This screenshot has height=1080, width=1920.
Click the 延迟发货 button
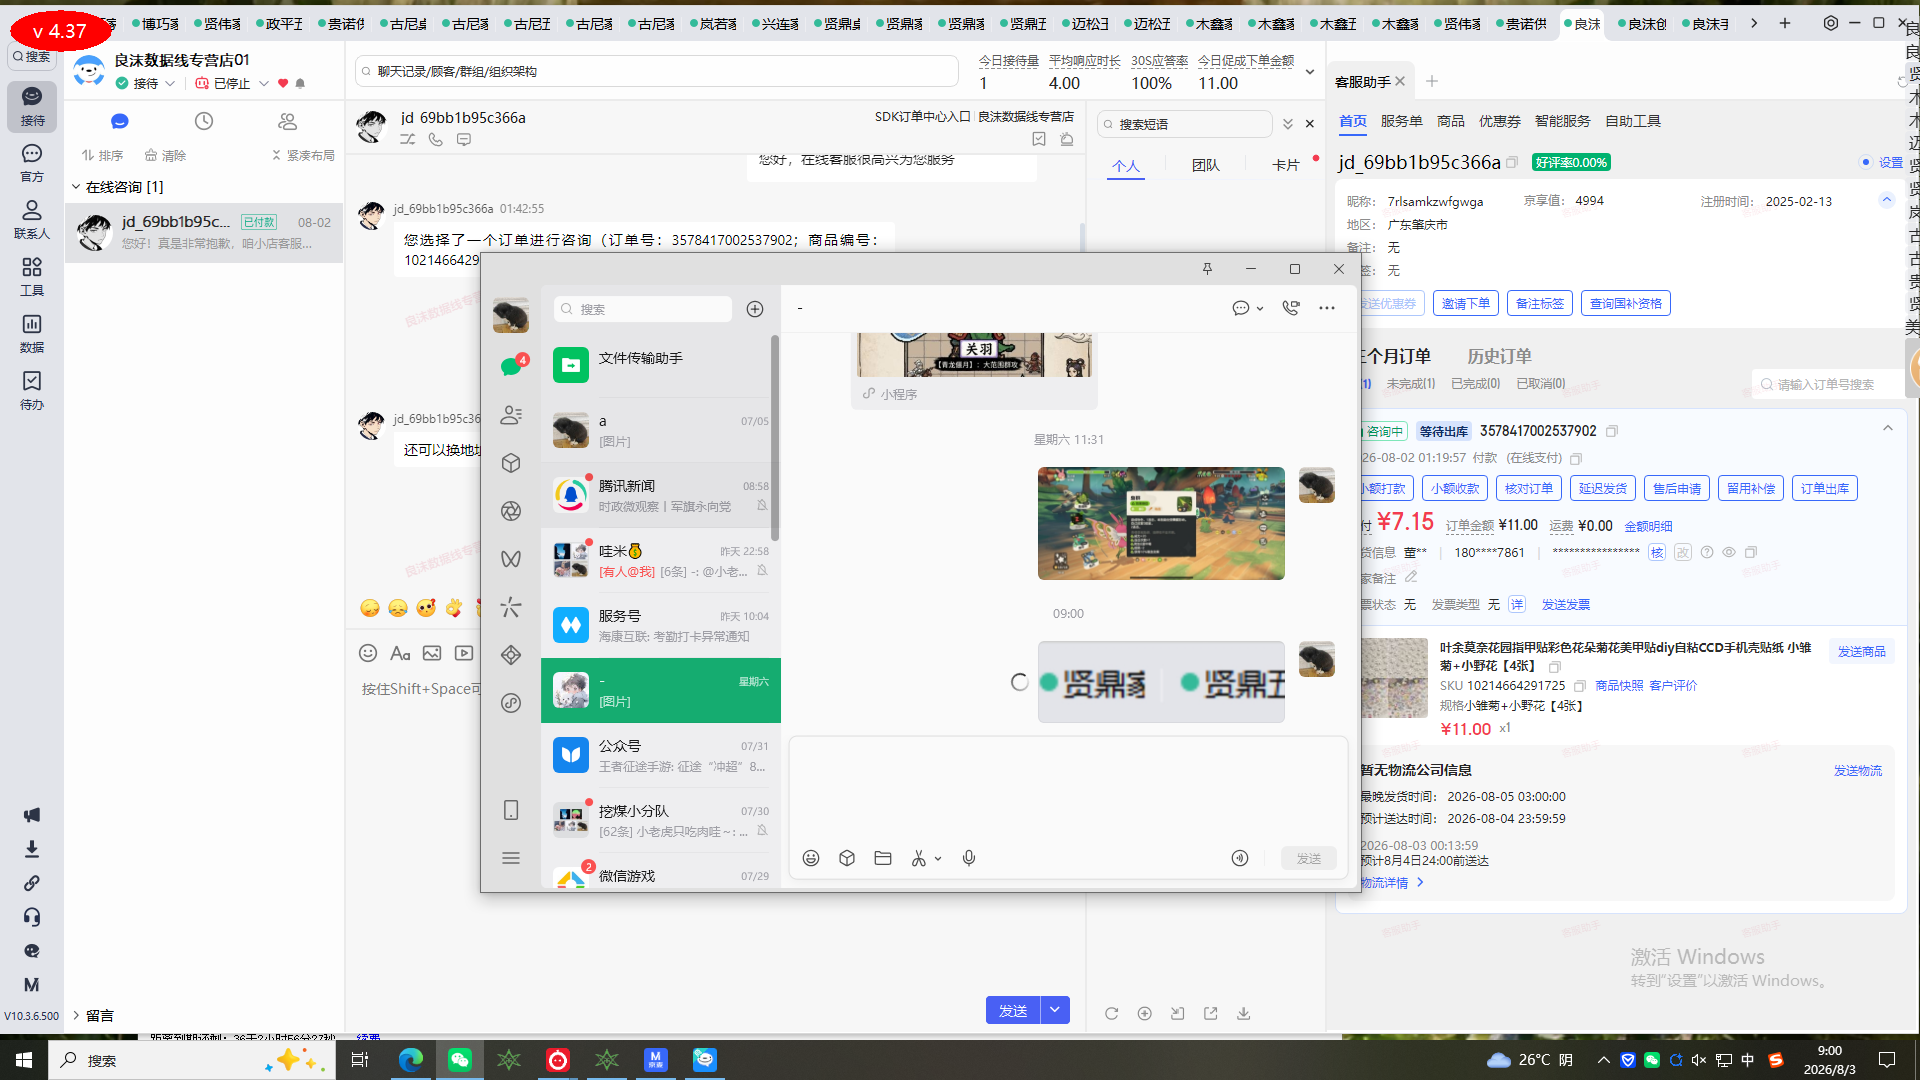[1602, 488]
